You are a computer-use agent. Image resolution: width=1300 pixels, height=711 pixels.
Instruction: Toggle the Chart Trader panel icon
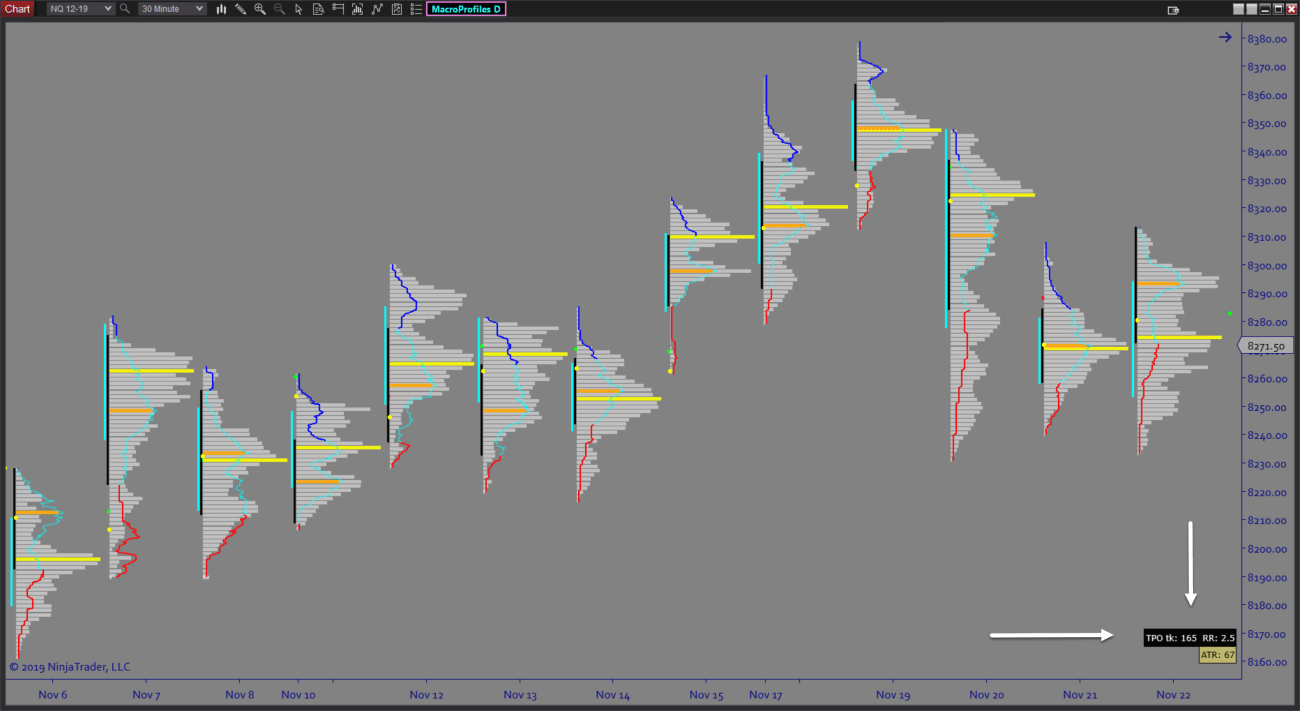pyautogui.click(x=1174, y=9)
